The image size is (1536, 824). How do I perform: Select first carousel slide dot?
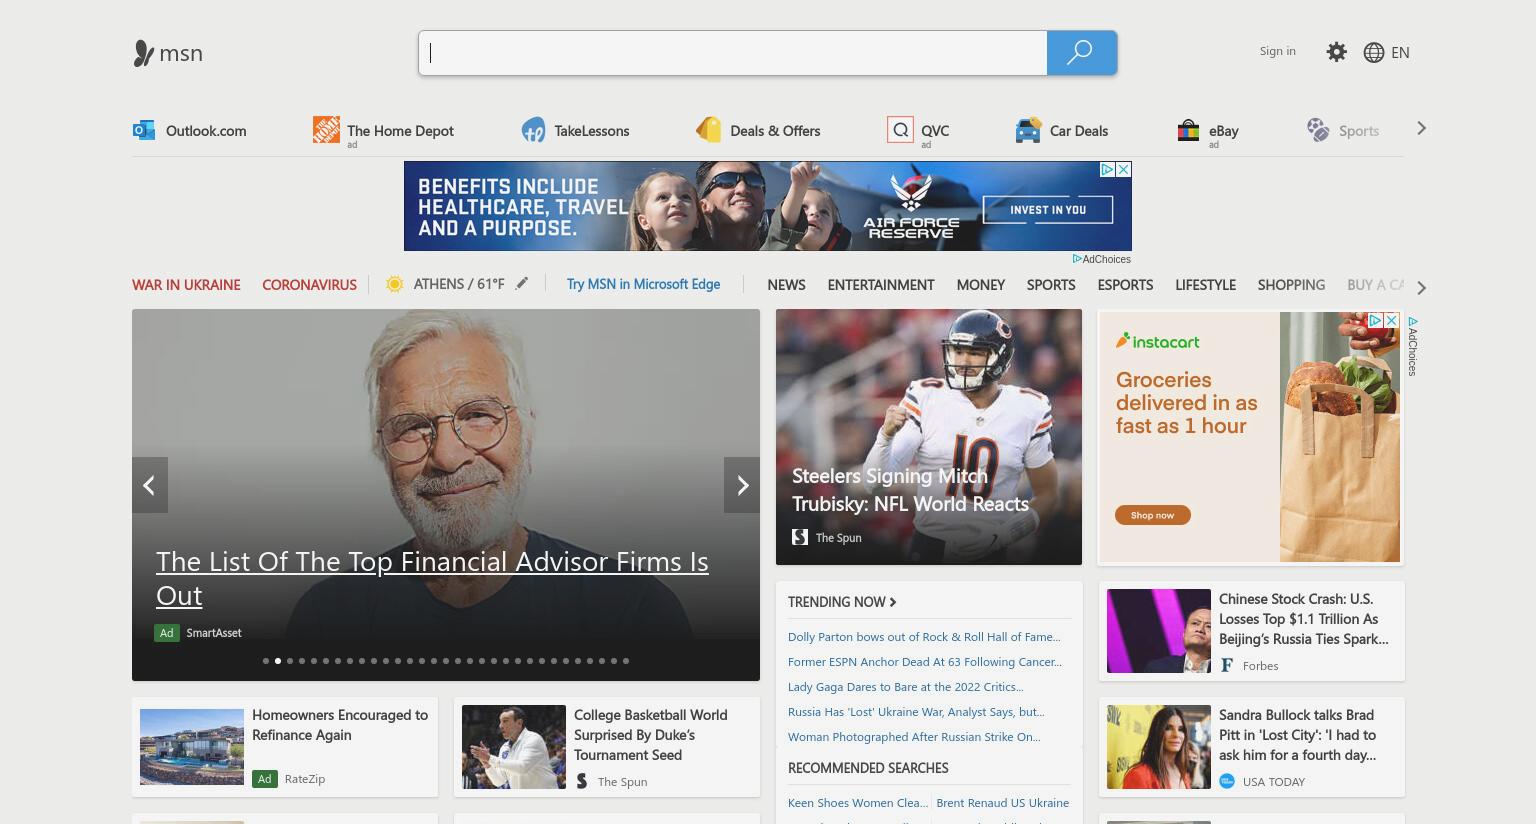pos(266,661)
